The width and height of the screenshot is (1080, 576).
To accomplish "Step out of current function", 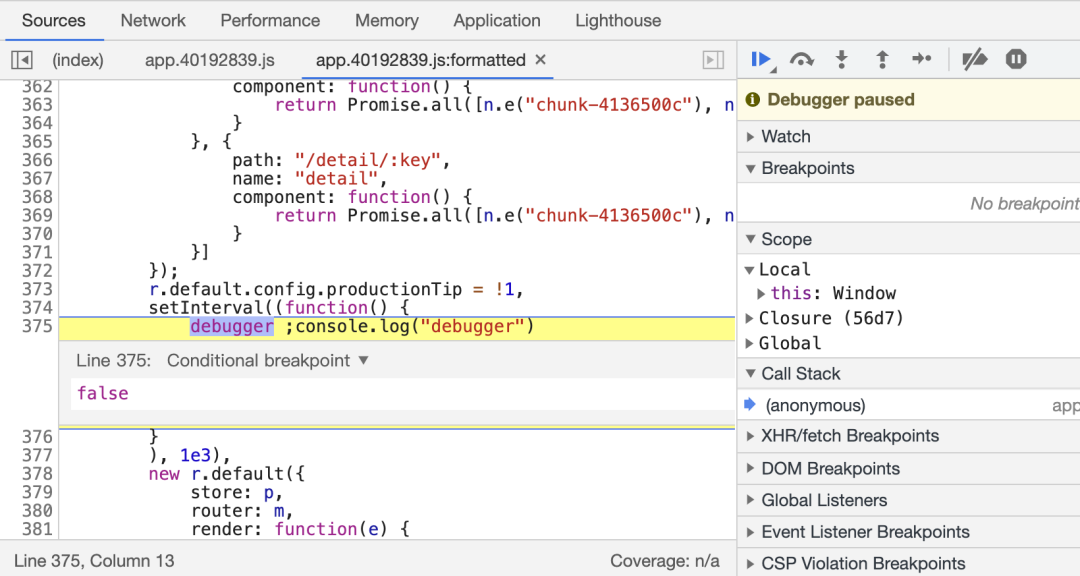I will point(882,60).
